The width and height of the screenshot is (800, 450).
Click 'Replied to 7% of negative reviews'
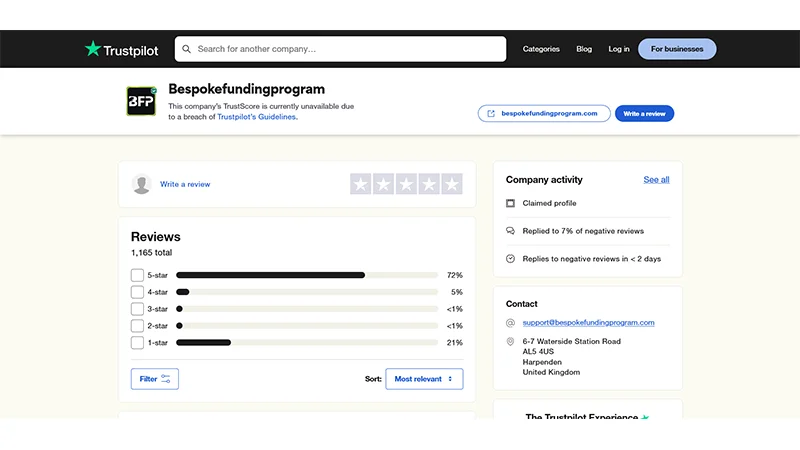point(583,231)
